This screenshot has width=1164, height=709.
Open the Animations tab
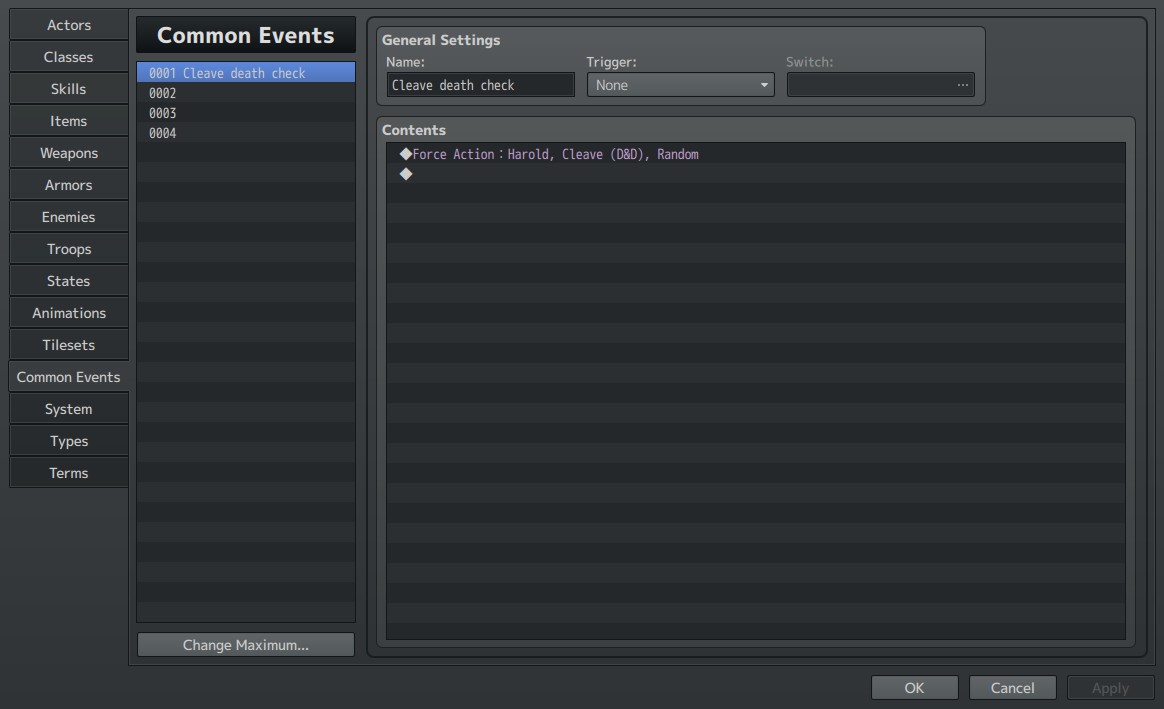[68, 313]
